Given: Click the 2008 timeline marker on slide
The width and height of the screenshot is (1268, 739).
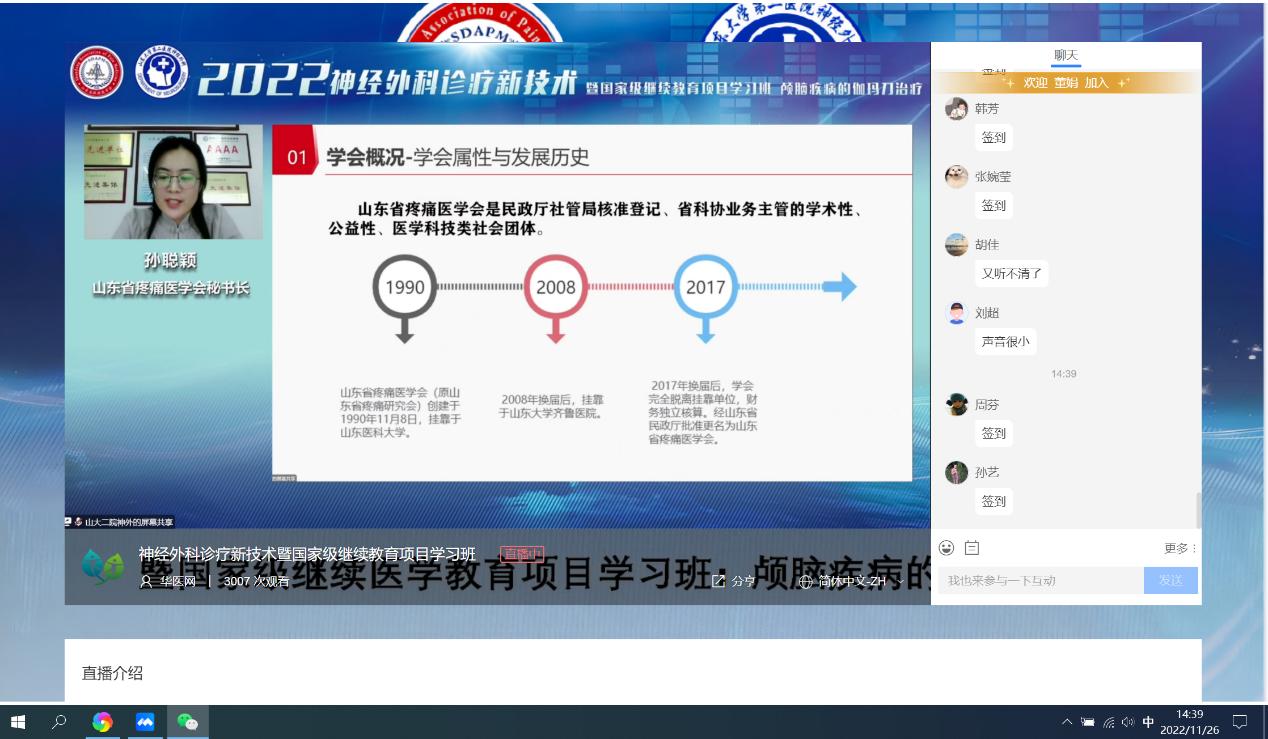Looking at the screenshot, I should (555, 287).
